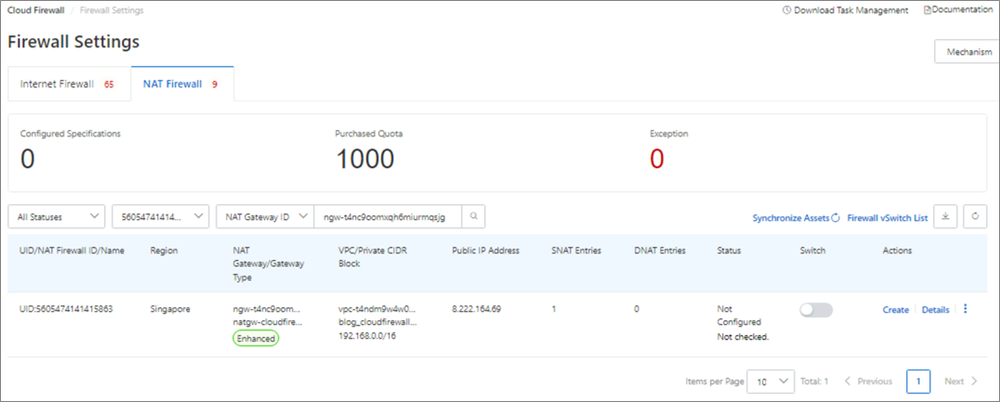Click the Enhanced gateway type tag
This screenshot has width=1000, height=402.
[x=256, y=339]
